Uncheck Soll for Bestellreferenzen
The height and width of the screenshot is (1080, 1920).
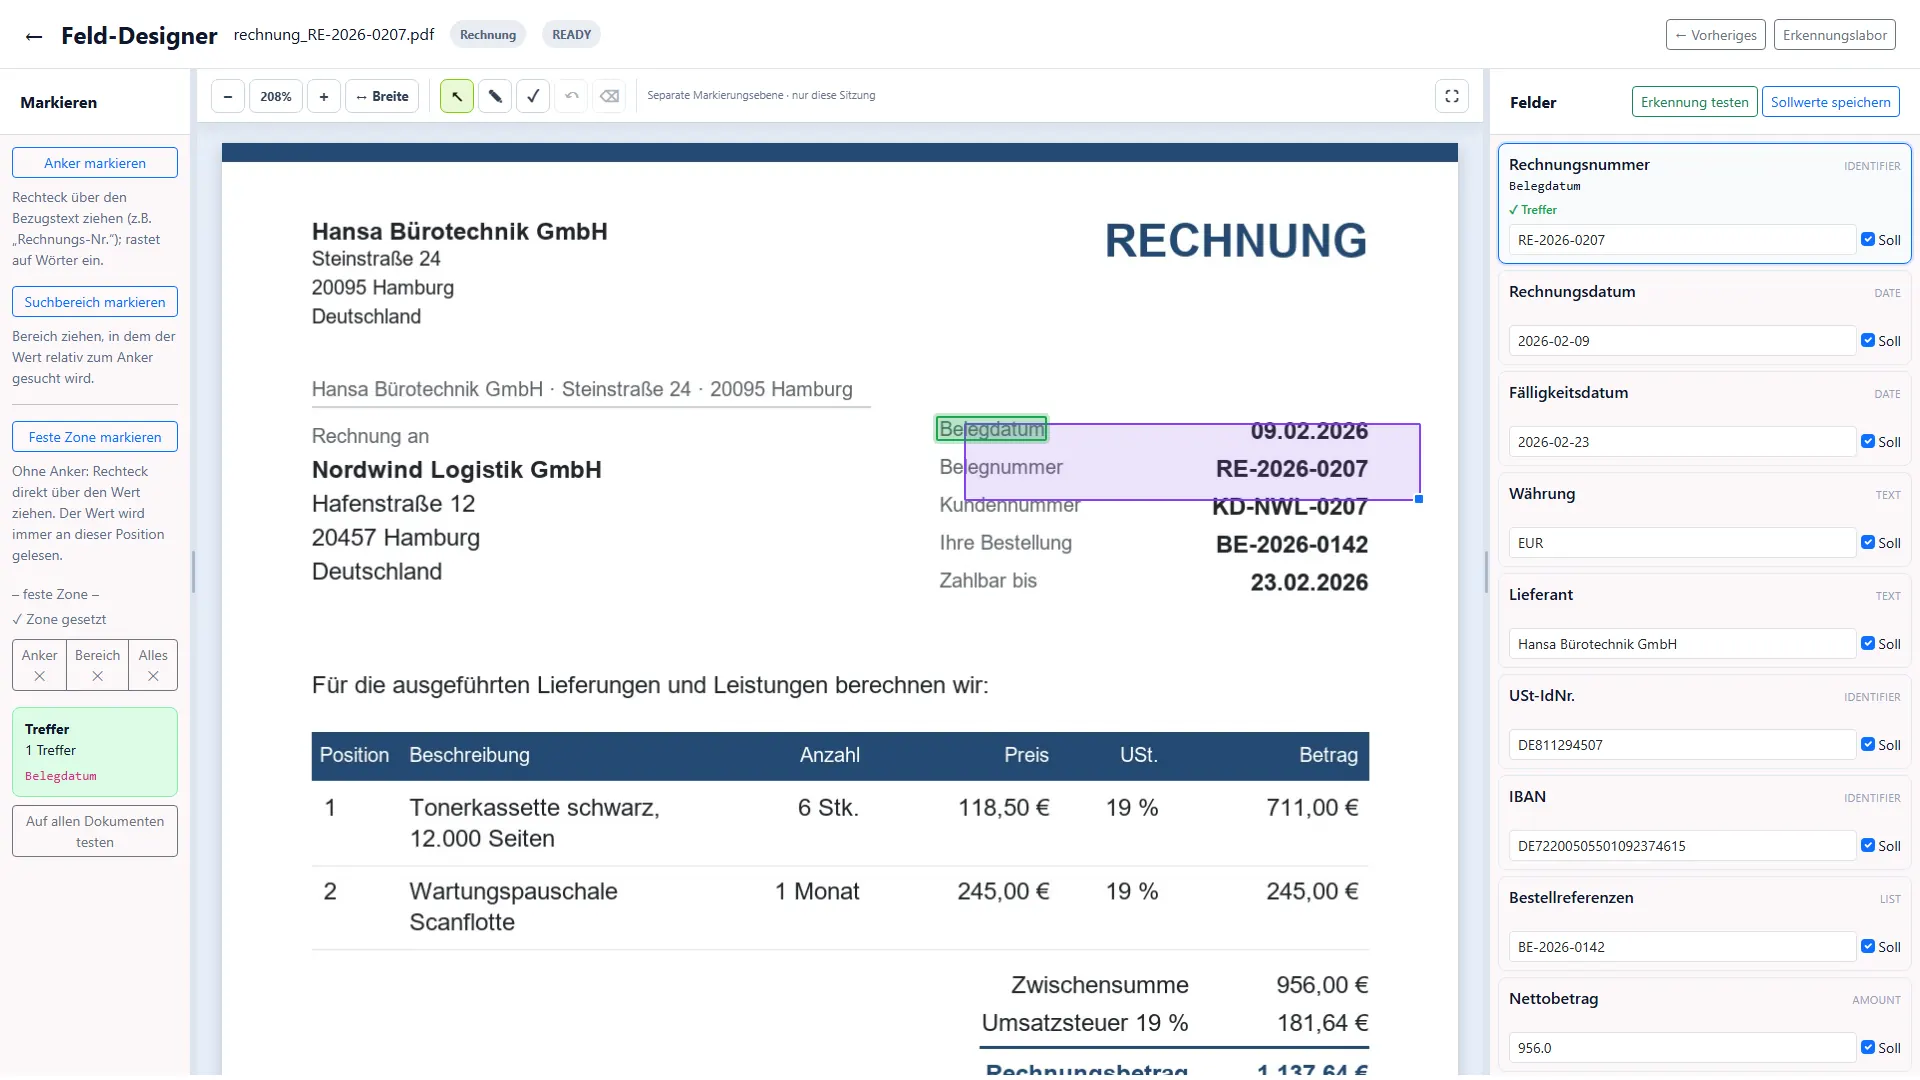click(1868, 946)
